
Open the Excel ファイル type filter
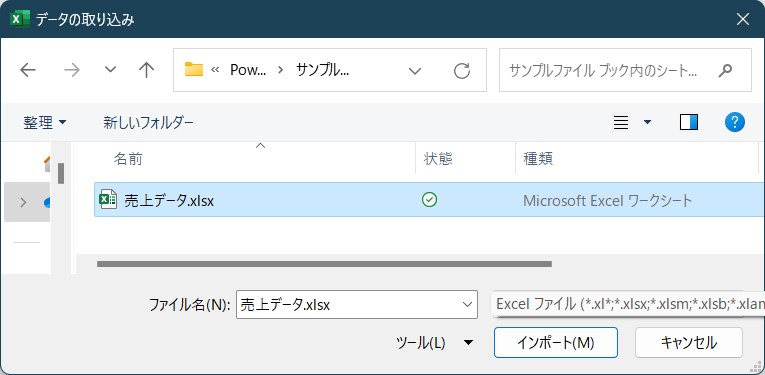pyautogui.click(x=628, y=304)
